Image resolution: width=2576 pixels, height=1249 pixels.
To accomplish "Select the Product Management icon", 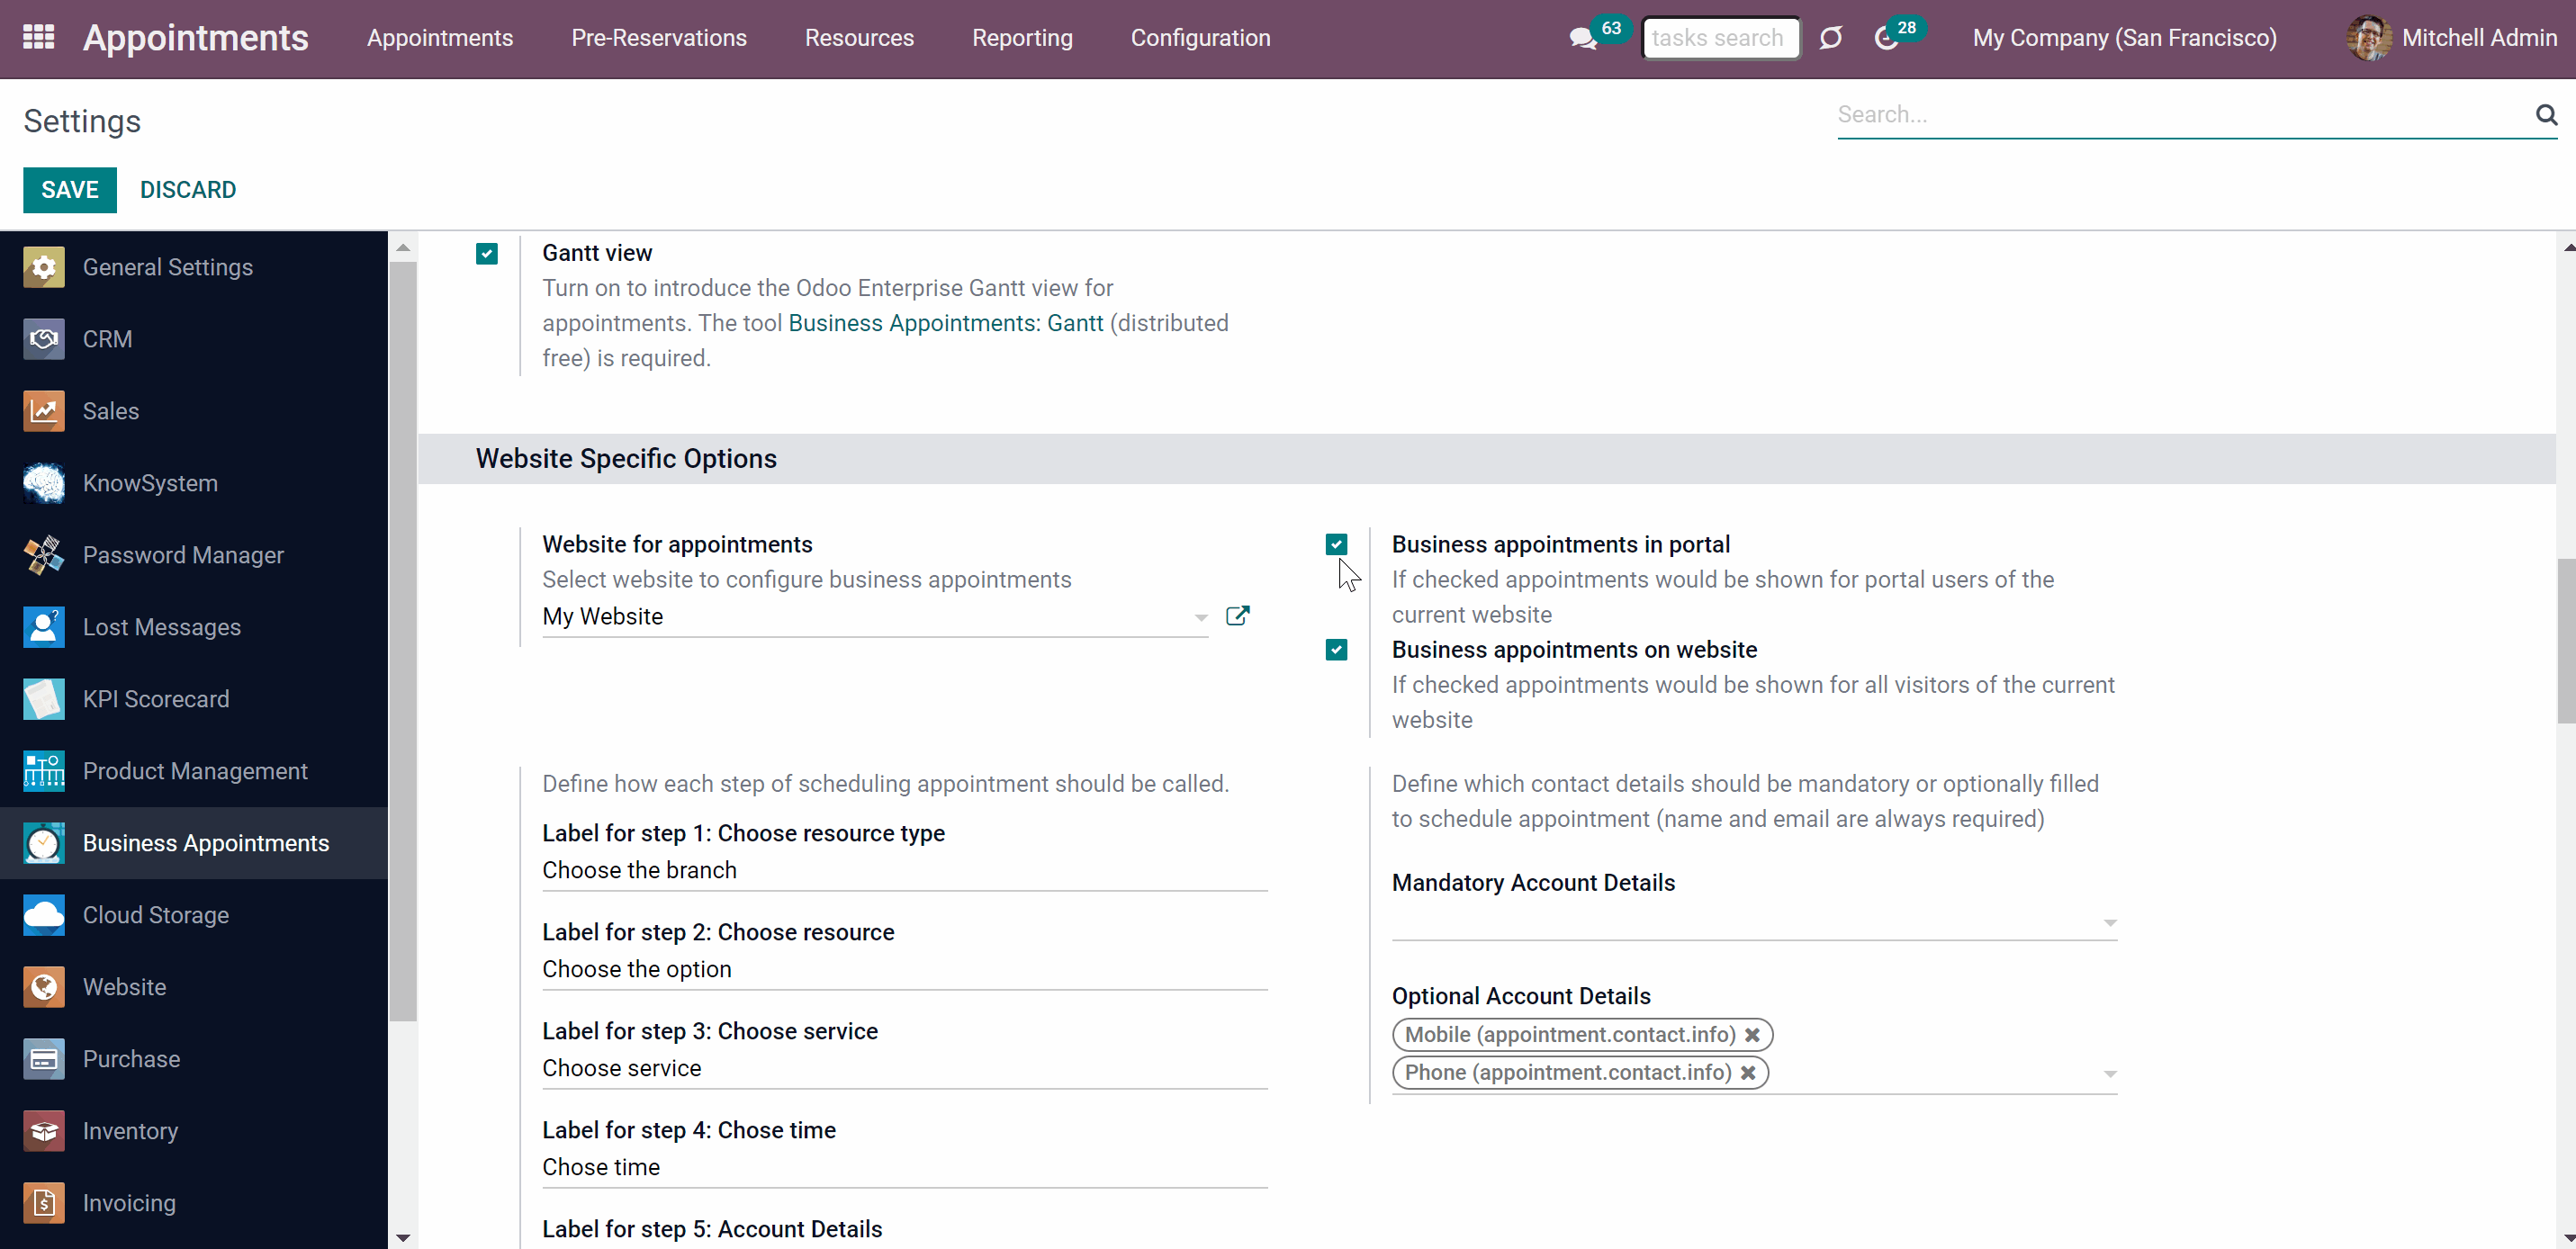I will pyautogui.click(x=44, y=771).
